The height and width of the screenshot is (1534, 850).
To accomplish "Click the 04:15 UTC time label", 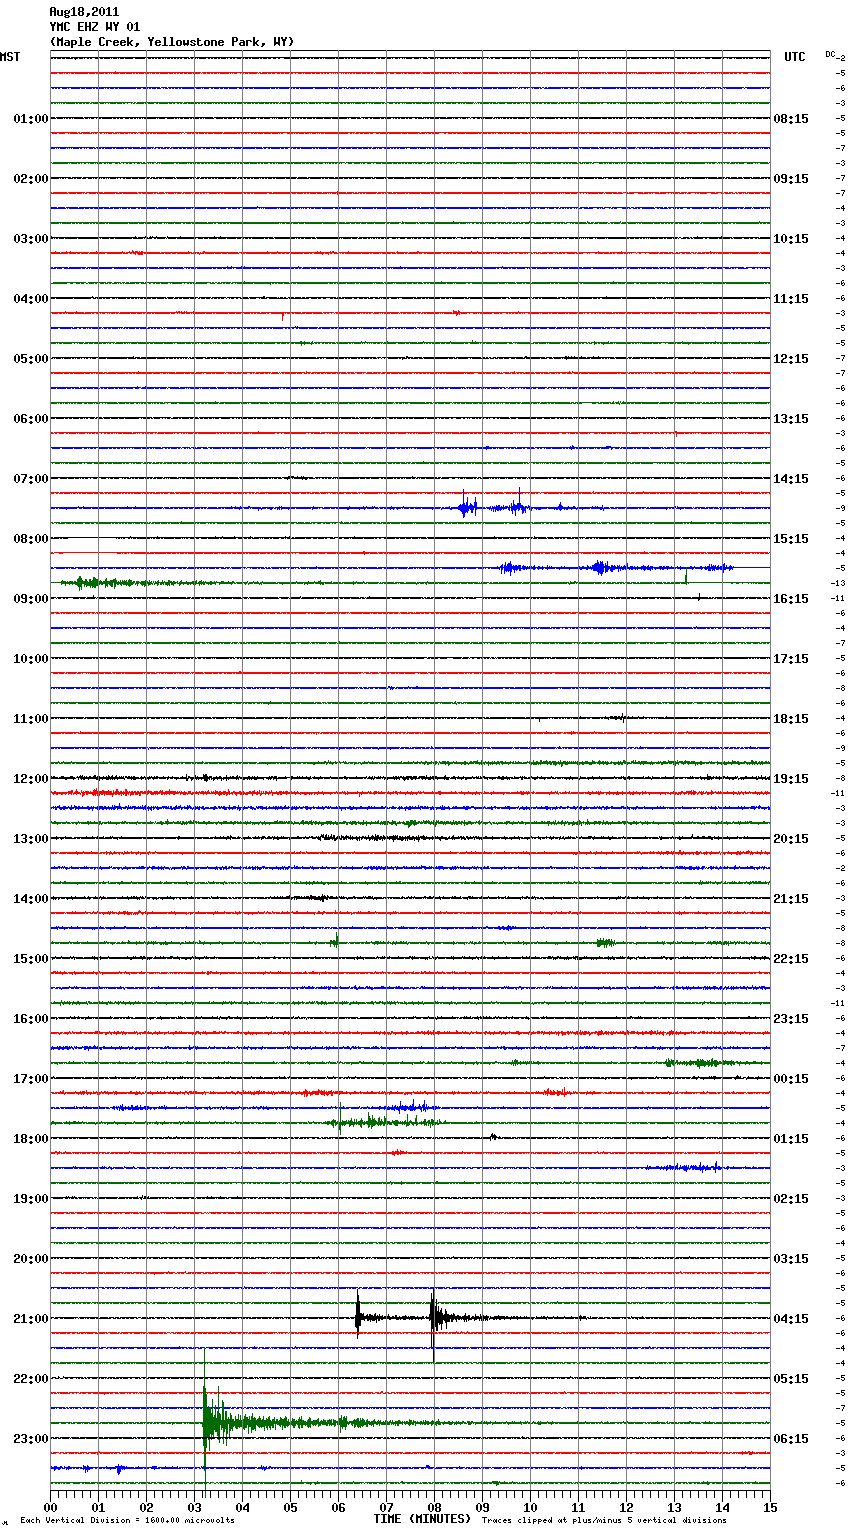I will coord(791,1319).
